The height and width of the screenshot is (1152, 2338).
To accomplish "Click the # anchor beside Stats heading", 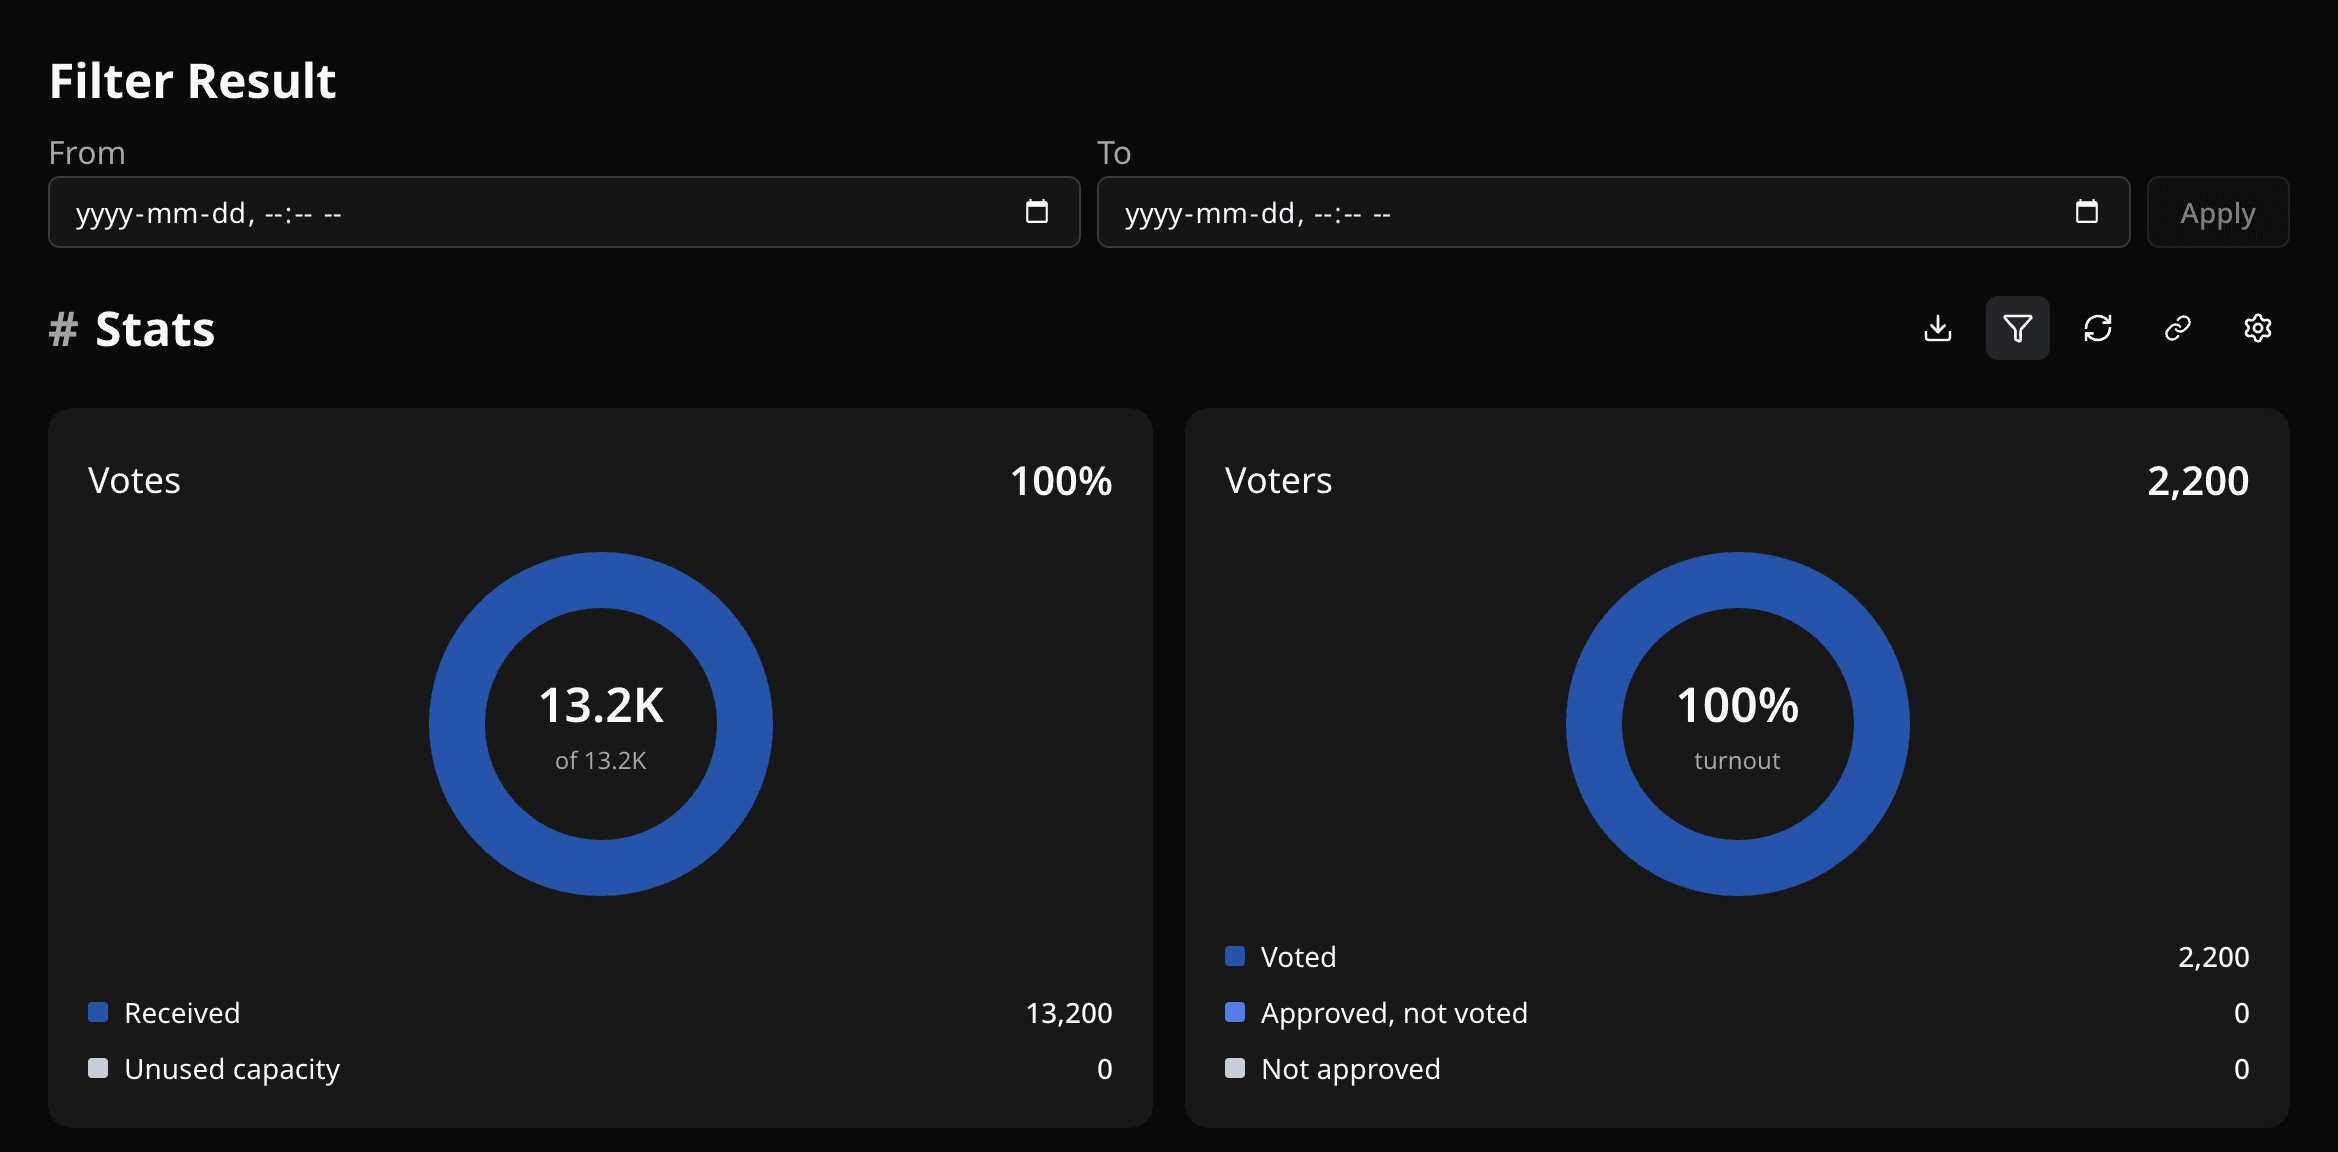I will (x=63, y=329).
